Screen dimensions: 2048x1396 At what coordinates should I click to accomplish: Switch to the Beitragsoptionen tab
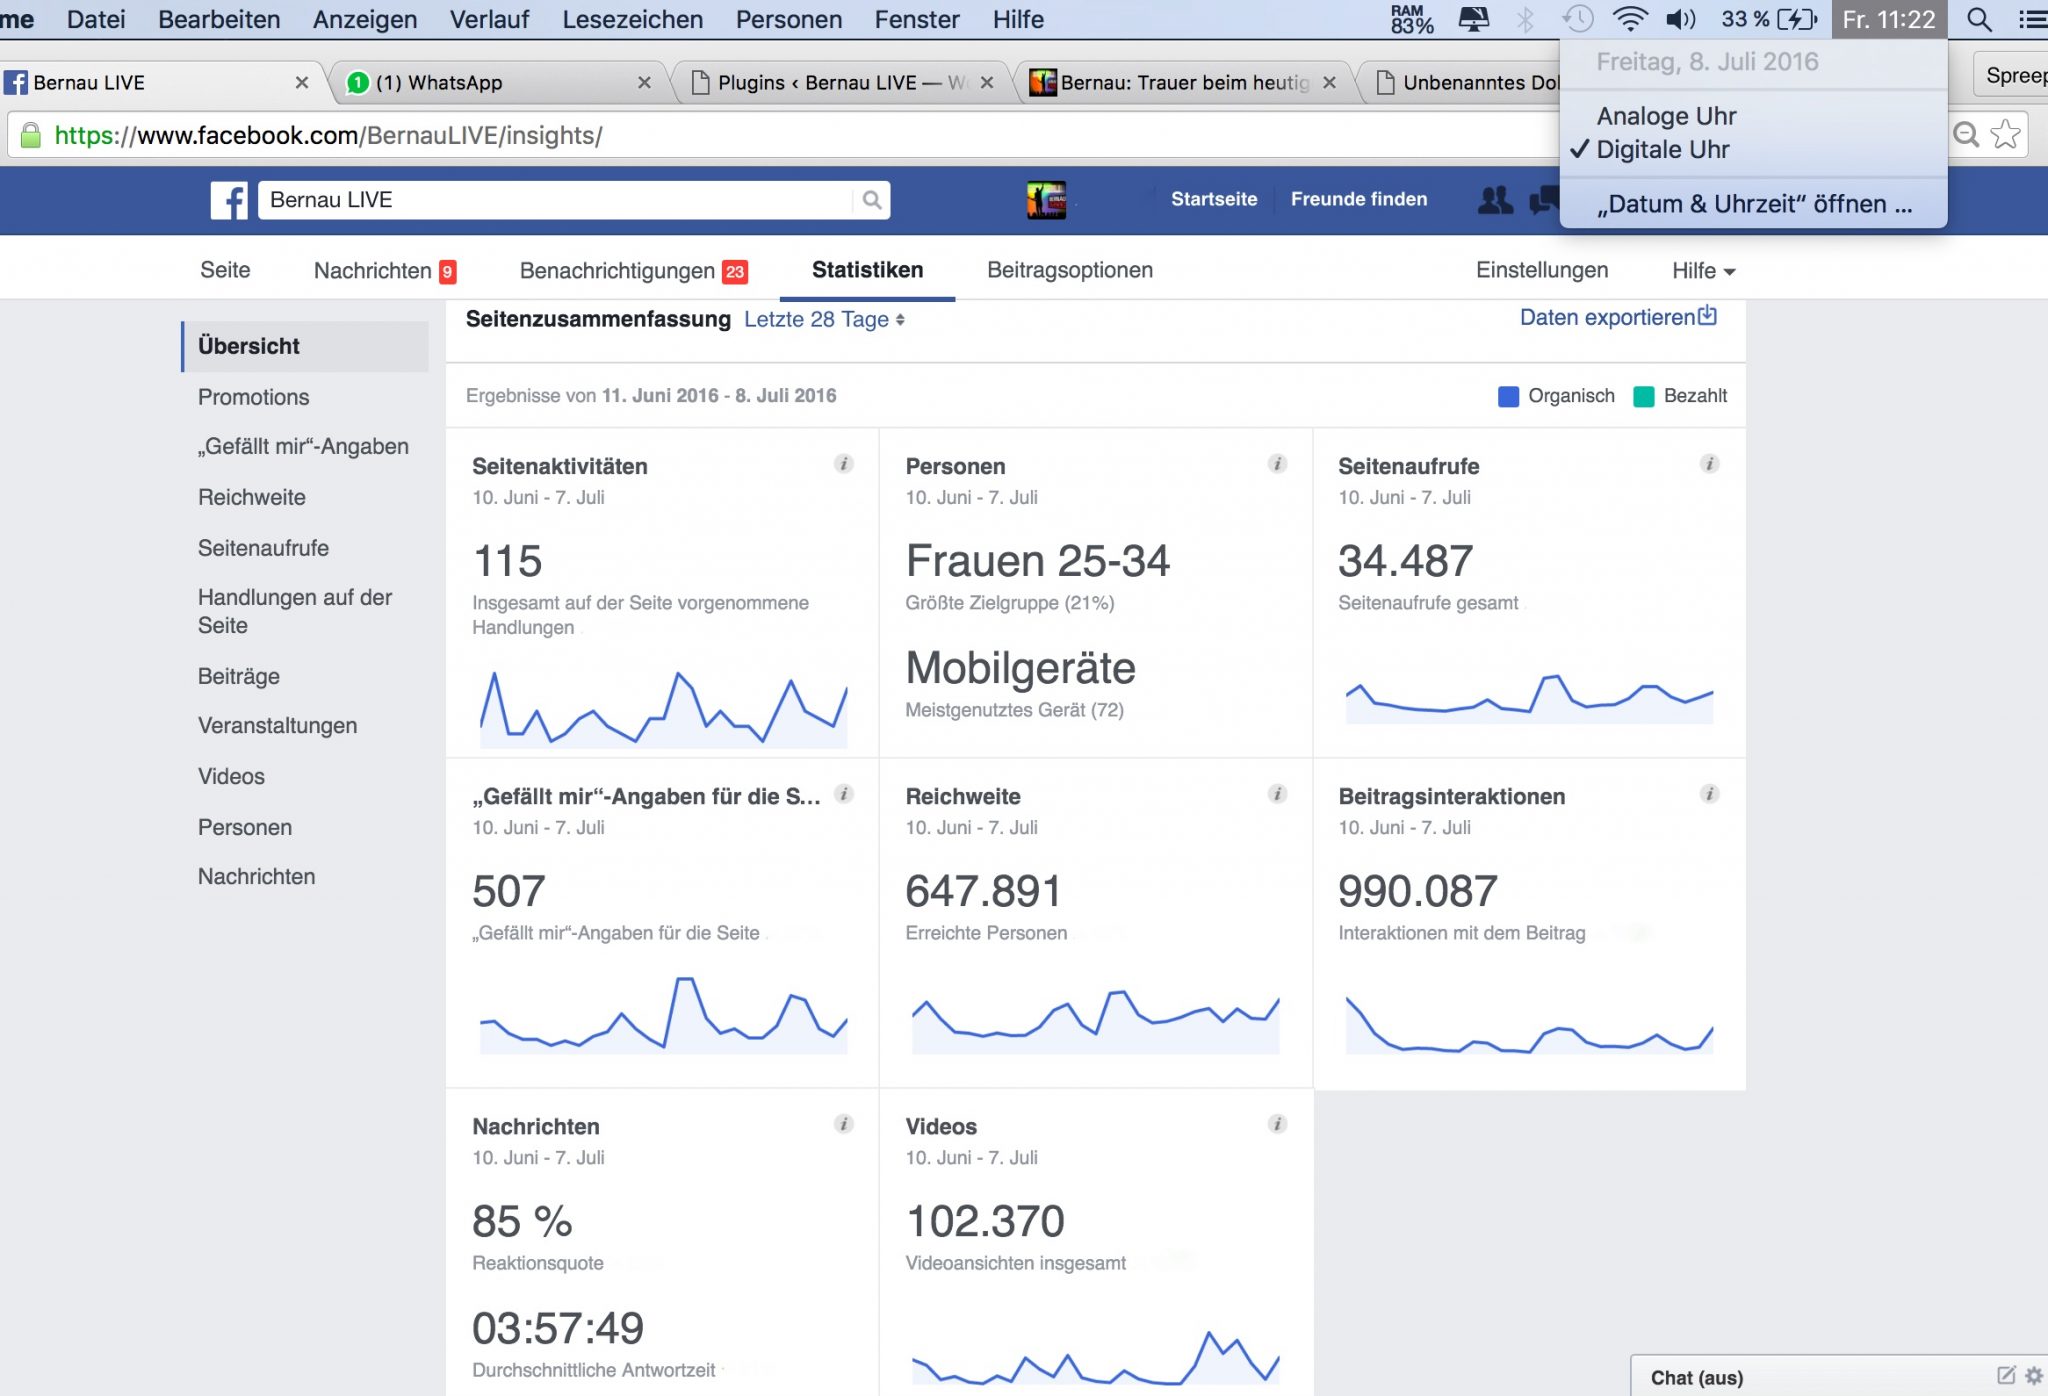pos(1069,270)
